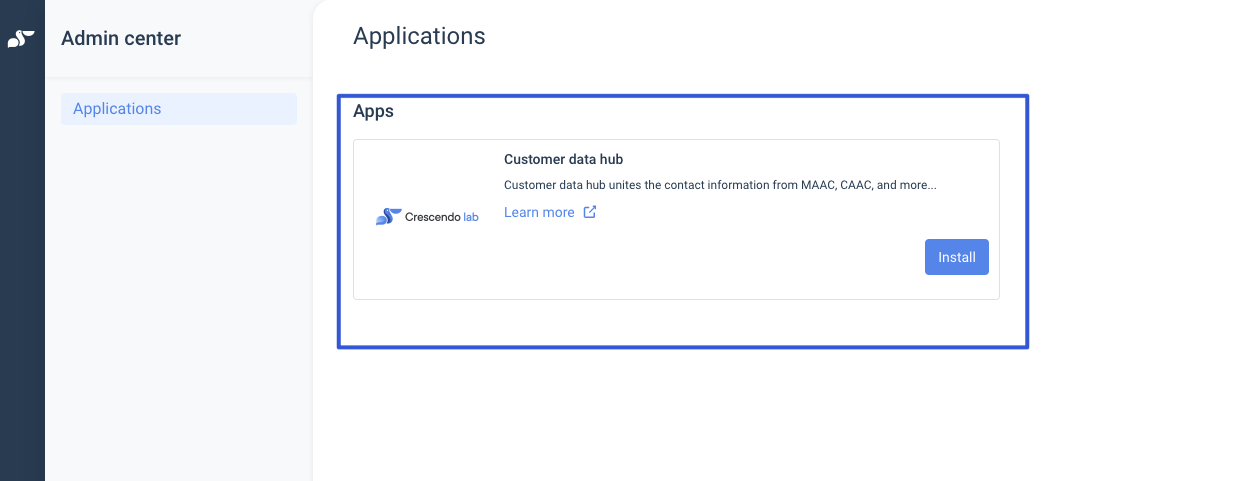The width and height of the screenshot is (1250, 481).
Task: Click the Crescendo lab logo in the app card
Action: [x=427, y=217]
